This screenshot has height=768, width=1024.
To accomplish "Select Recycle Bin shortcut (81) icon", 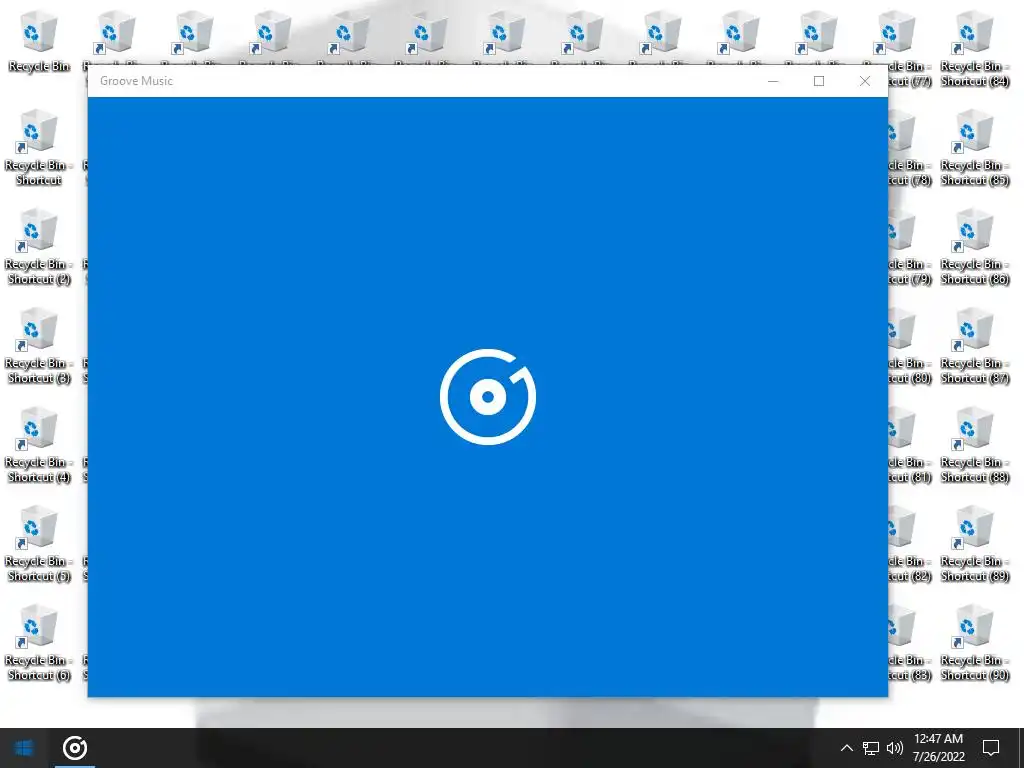I will coord(910,445).
